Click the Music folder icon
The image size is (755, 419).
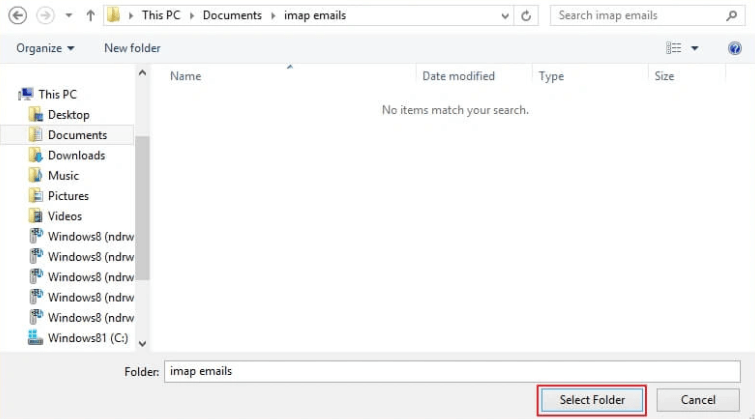tap(36, 175)
